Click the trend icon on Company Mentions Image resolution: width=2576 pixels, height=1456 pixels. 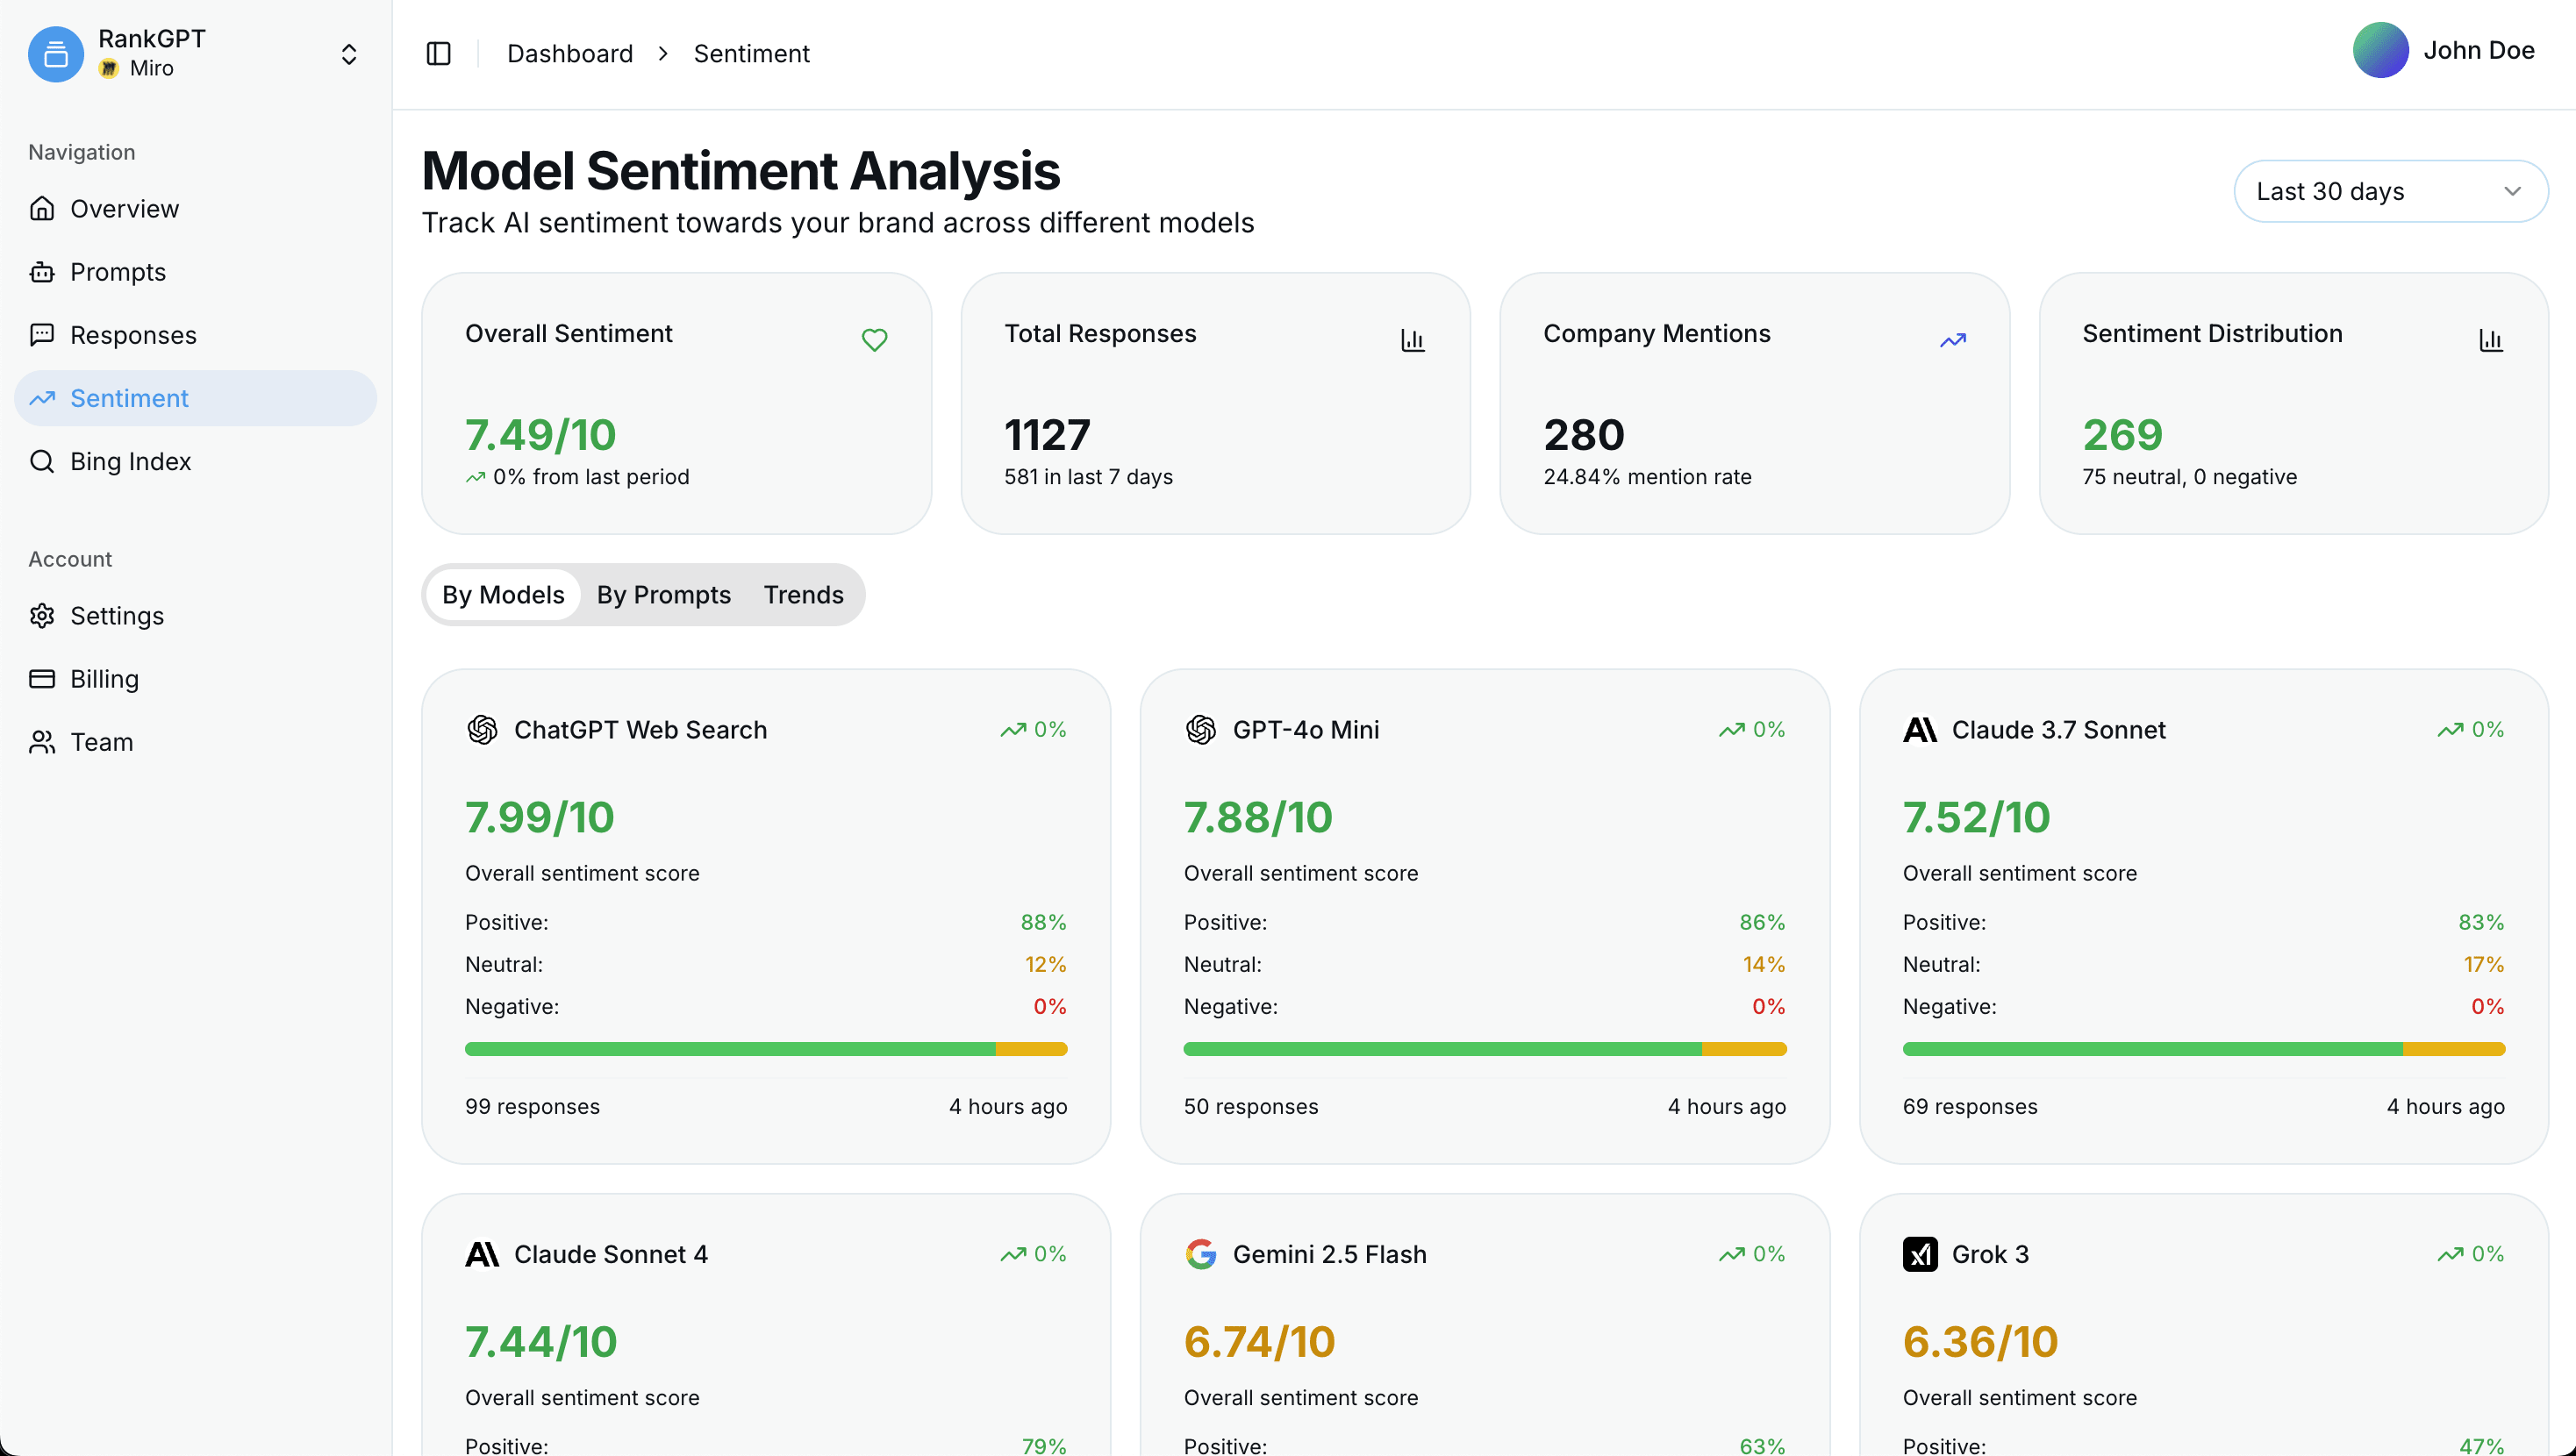1953,340
